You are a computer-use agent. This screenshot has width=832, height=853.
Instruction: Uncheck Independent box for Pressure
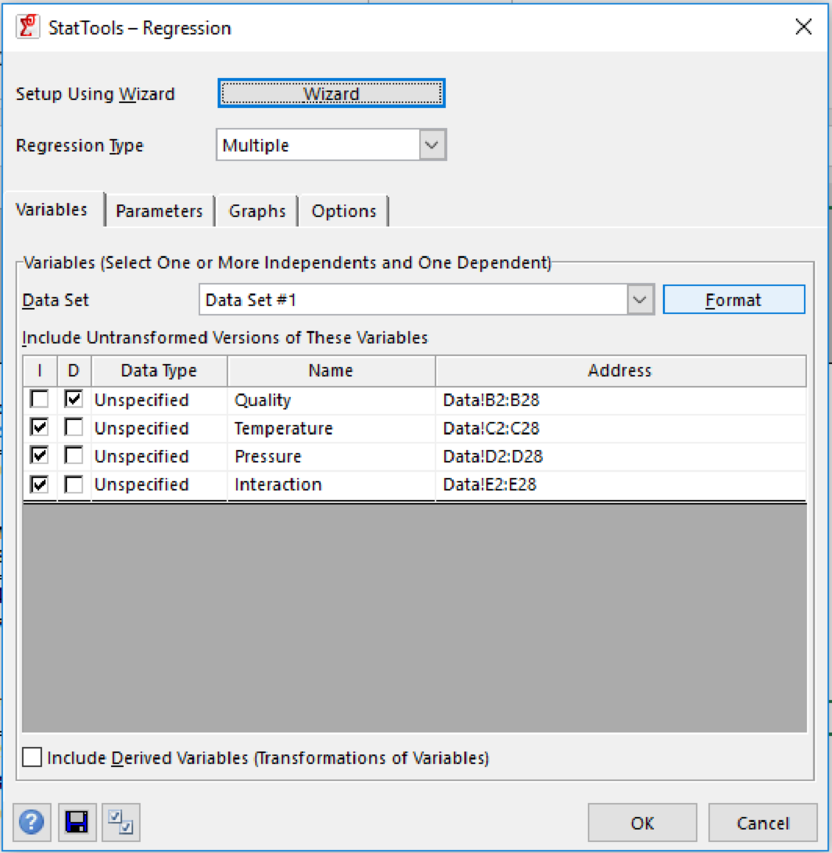pos(39,456)
